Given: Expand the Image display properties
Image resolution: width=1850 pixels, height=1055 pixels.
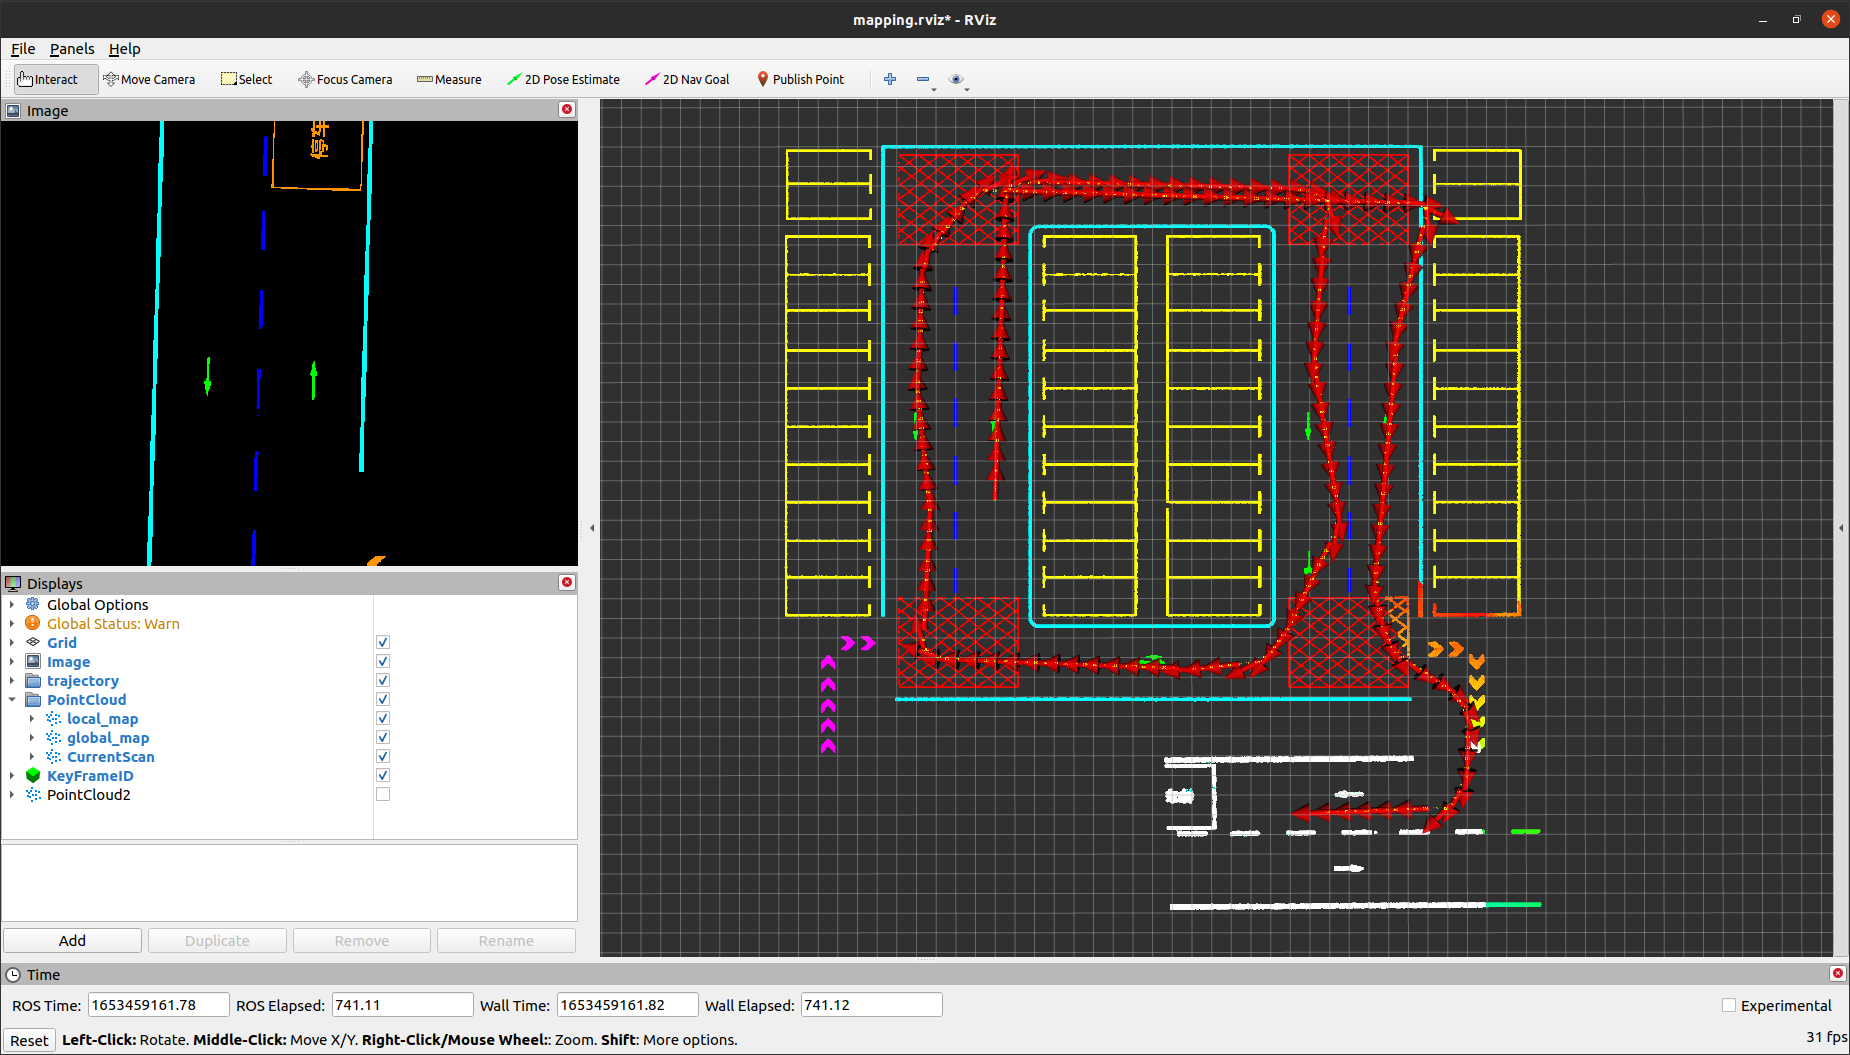Looking at the screenshot, I should (12, 661).
